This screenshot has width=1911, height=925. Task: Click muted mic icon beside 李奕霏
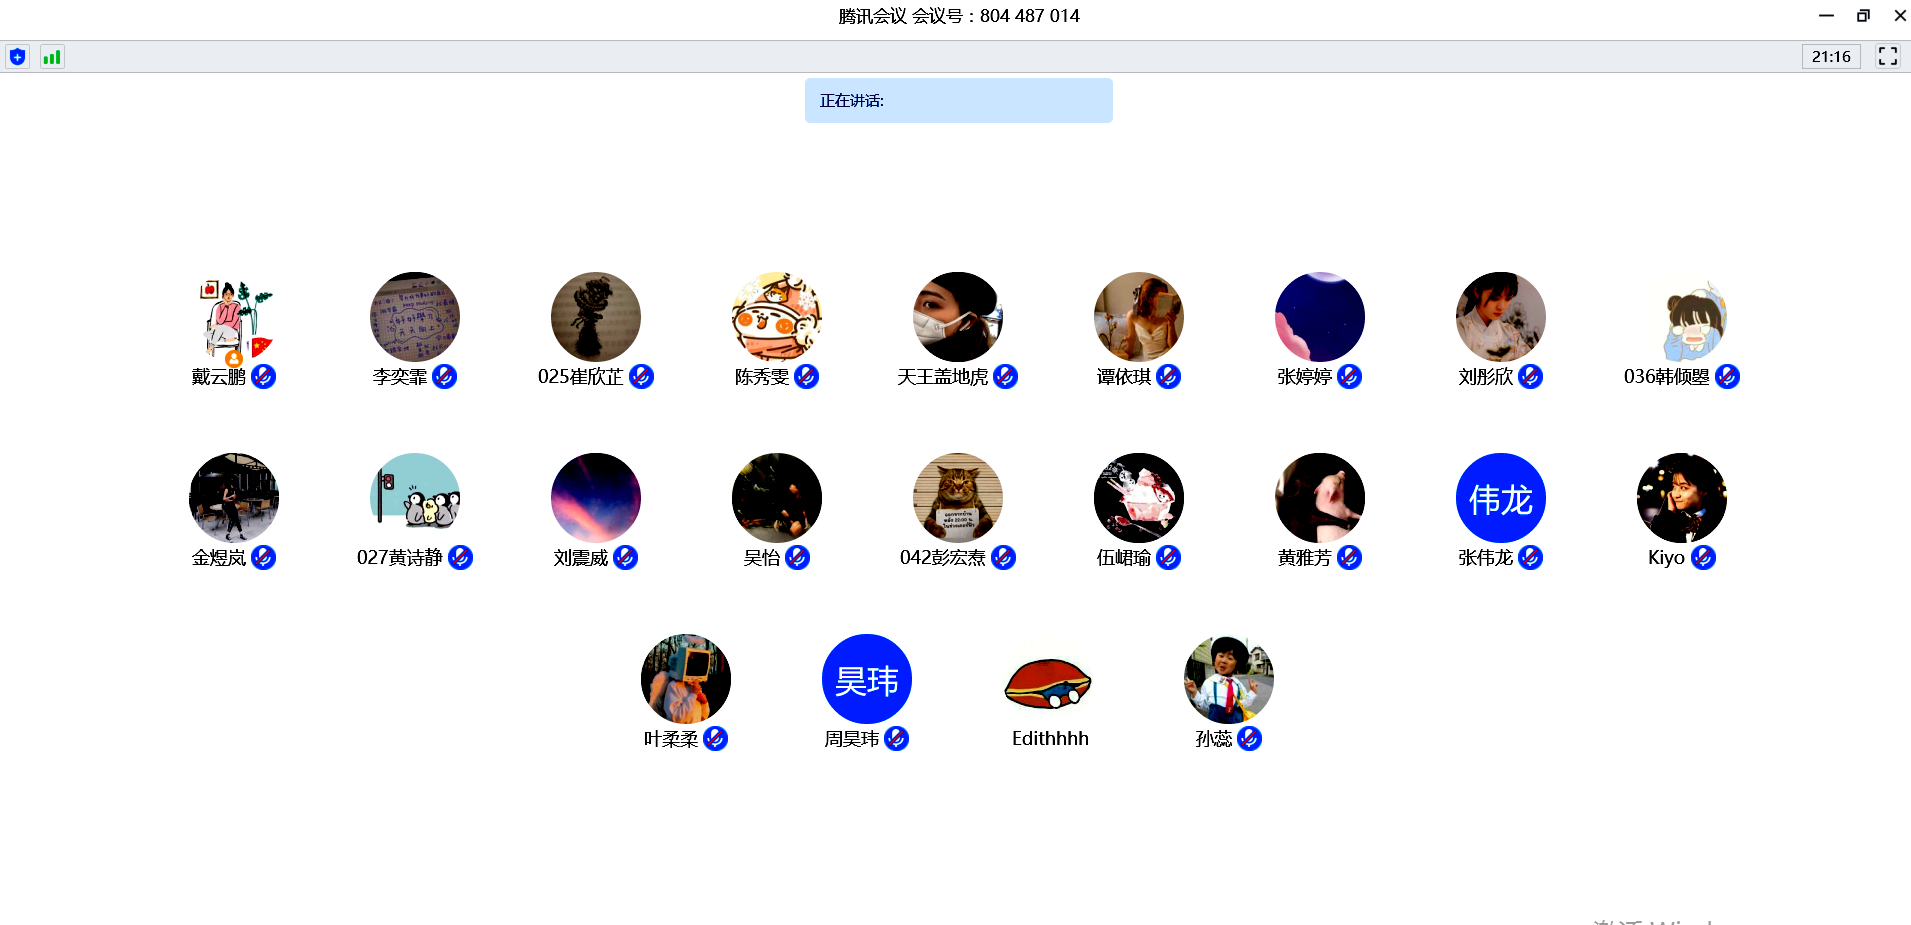point(444,376)
